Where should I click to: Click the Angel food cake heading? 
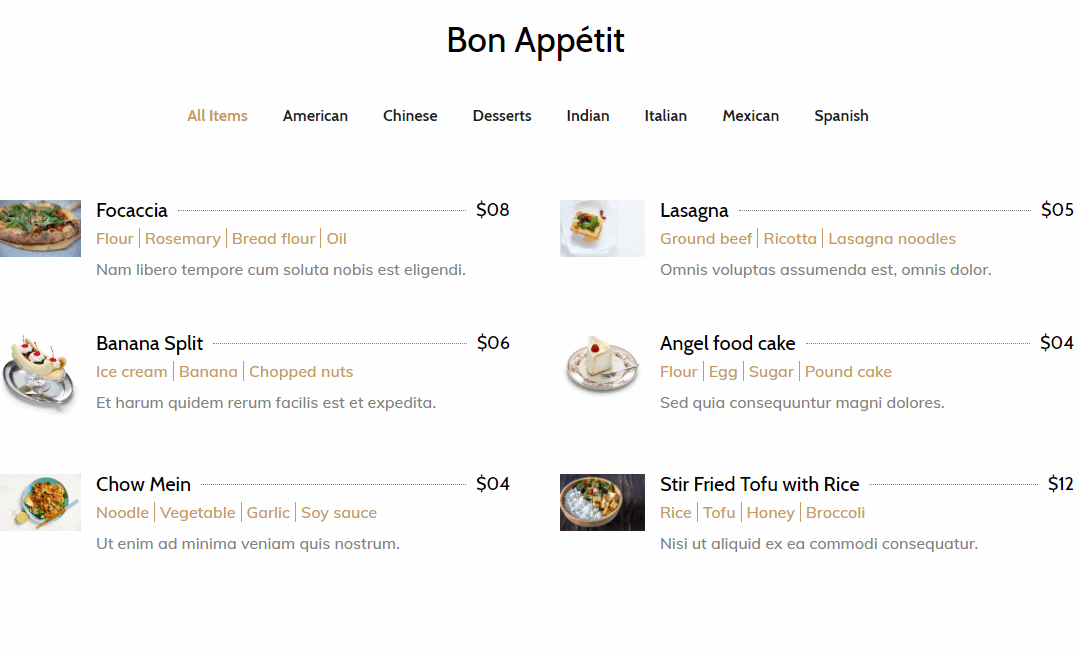(727, 343)
